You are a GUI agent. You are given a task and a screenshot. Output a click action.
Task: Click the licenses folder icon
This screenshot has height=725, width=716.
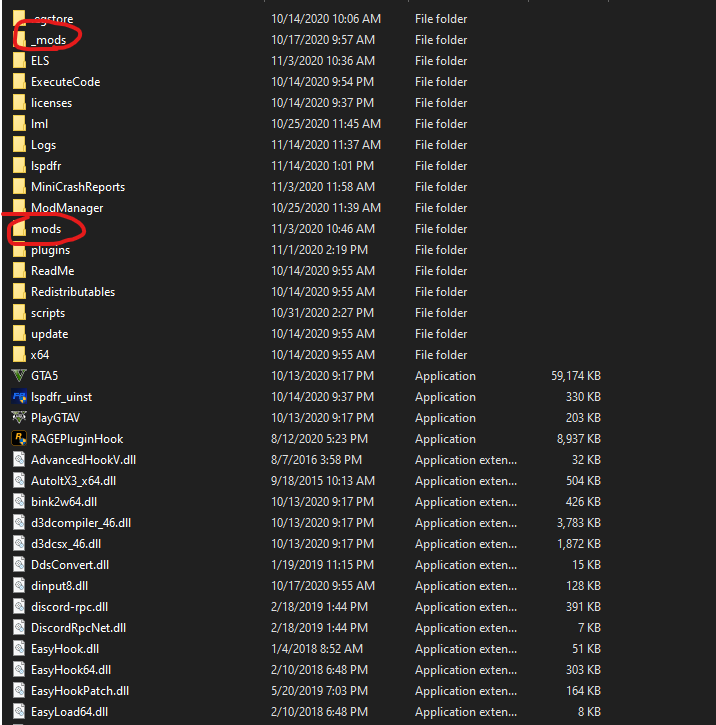click(x=19, y=103)
